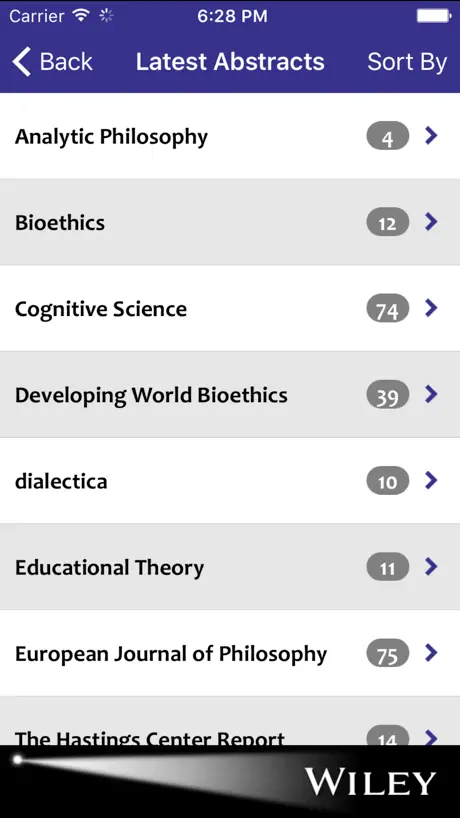This screenshot has height=818, width=460.
Task: Select the Cognitive Science journal
Action: pyautogui.click(x=230, y=308)
